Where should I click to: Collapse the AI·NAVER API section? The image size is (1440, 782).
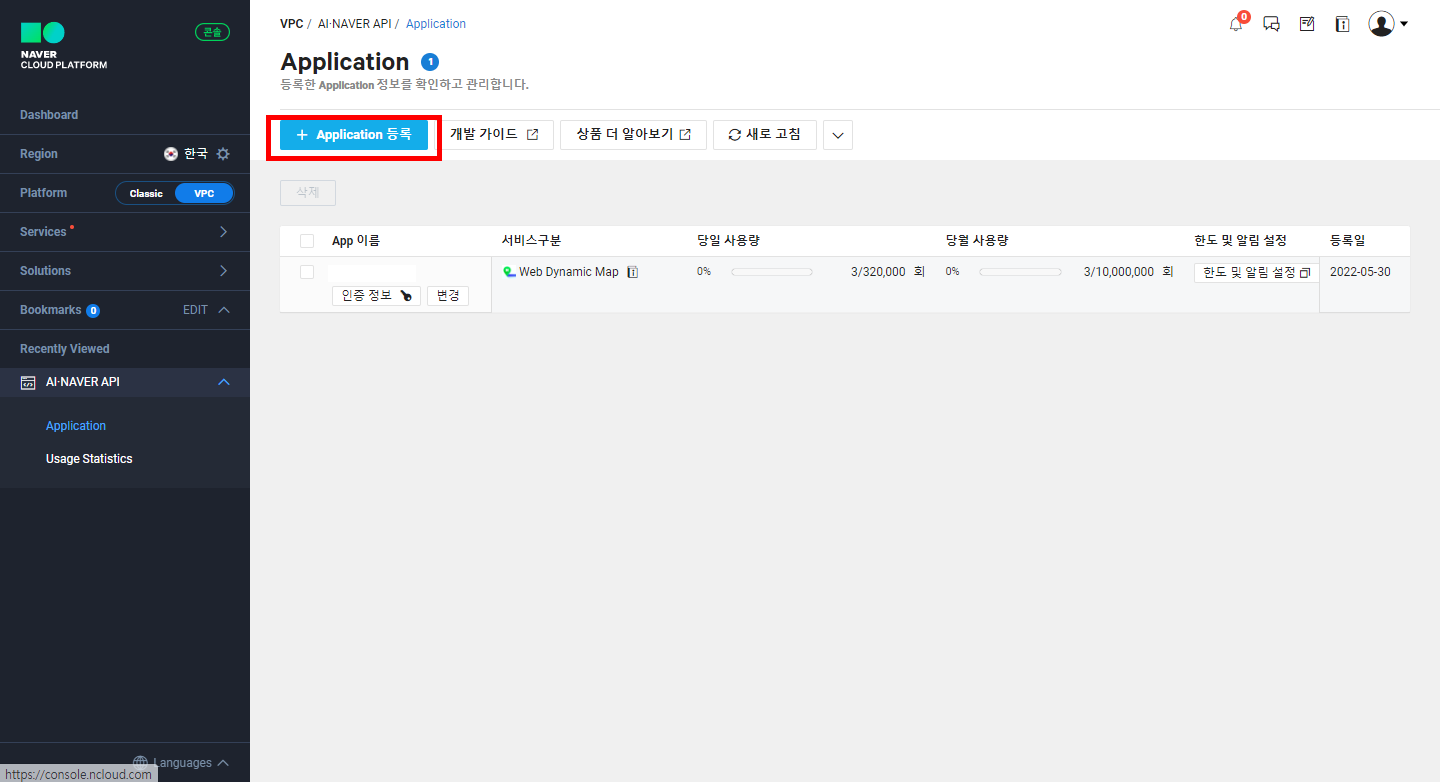224,382
